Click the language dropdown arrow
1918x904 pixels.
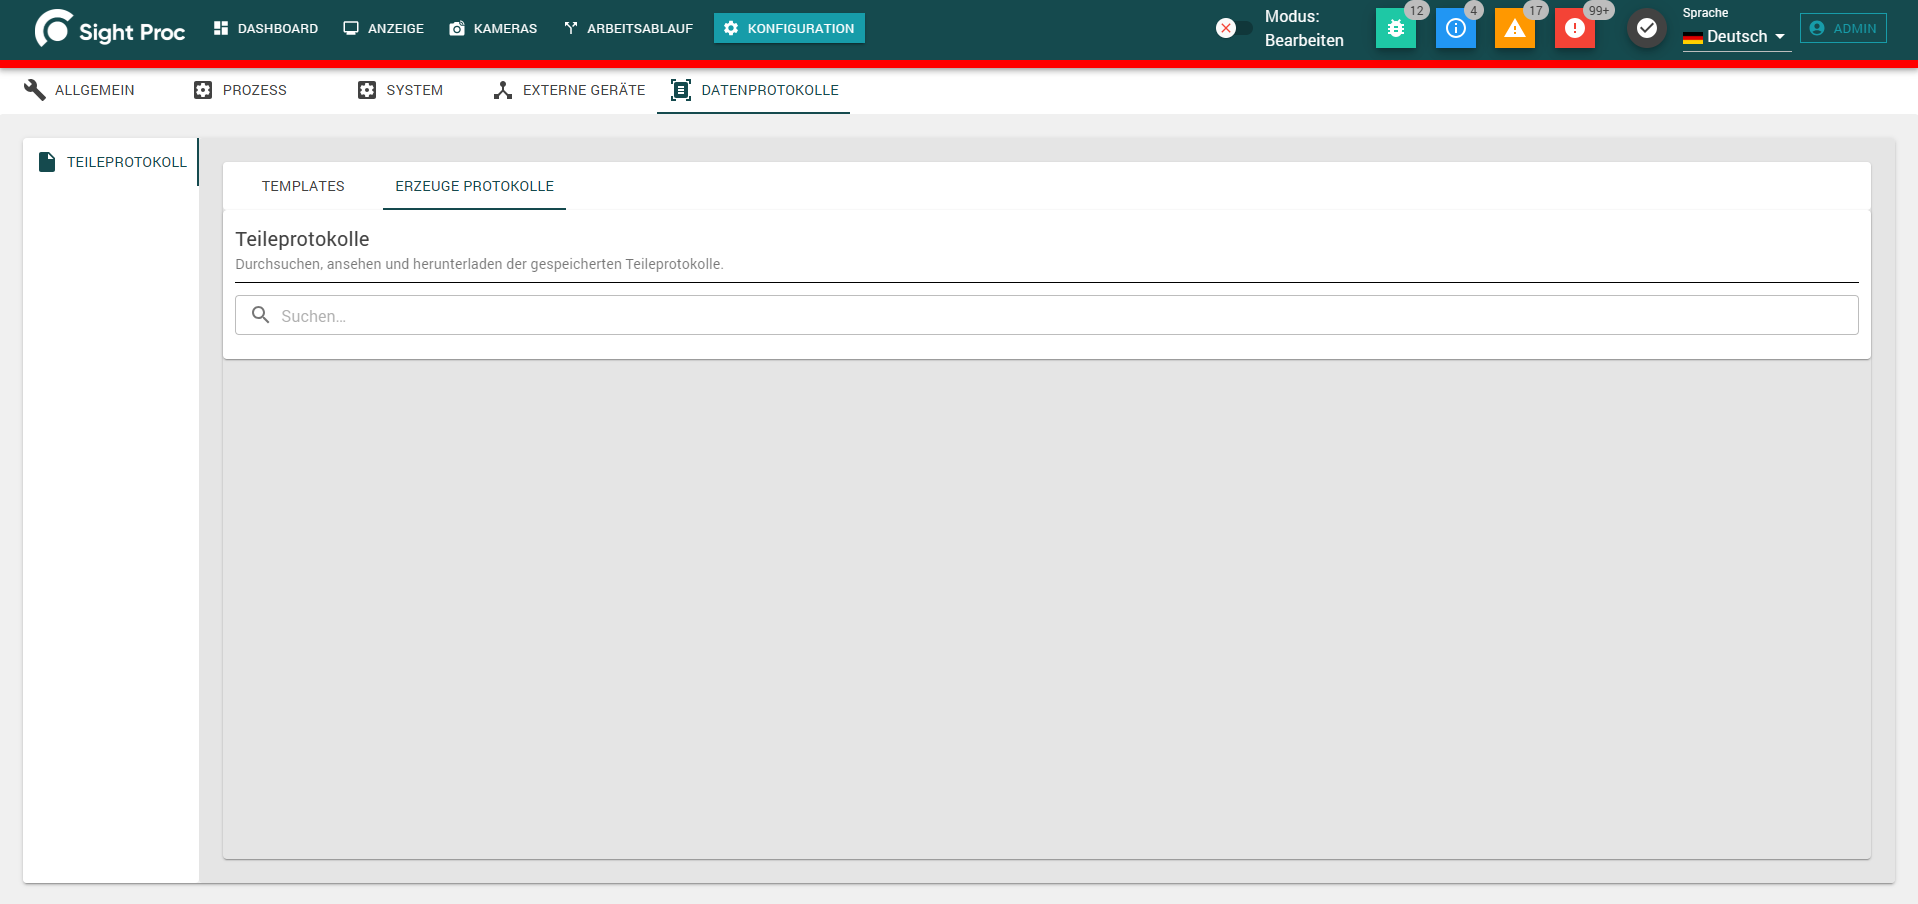click(1780, 37)
